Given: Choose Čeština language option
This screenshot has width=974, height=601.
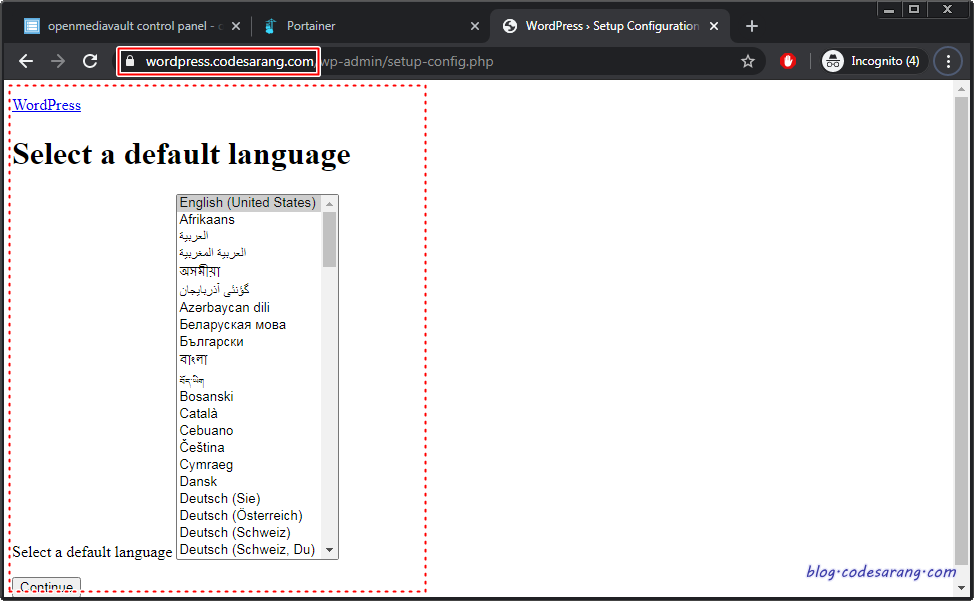Looking at the screenshot, I should point(248,447).
